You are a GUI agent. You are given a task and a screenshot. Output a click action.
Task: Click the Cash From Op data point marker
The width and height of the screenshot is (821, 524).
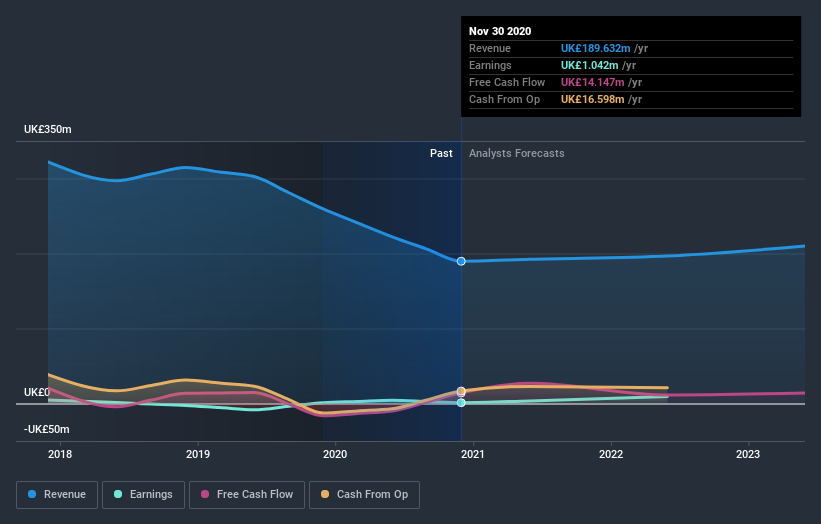pyautogui.click(x=461, y=391)
